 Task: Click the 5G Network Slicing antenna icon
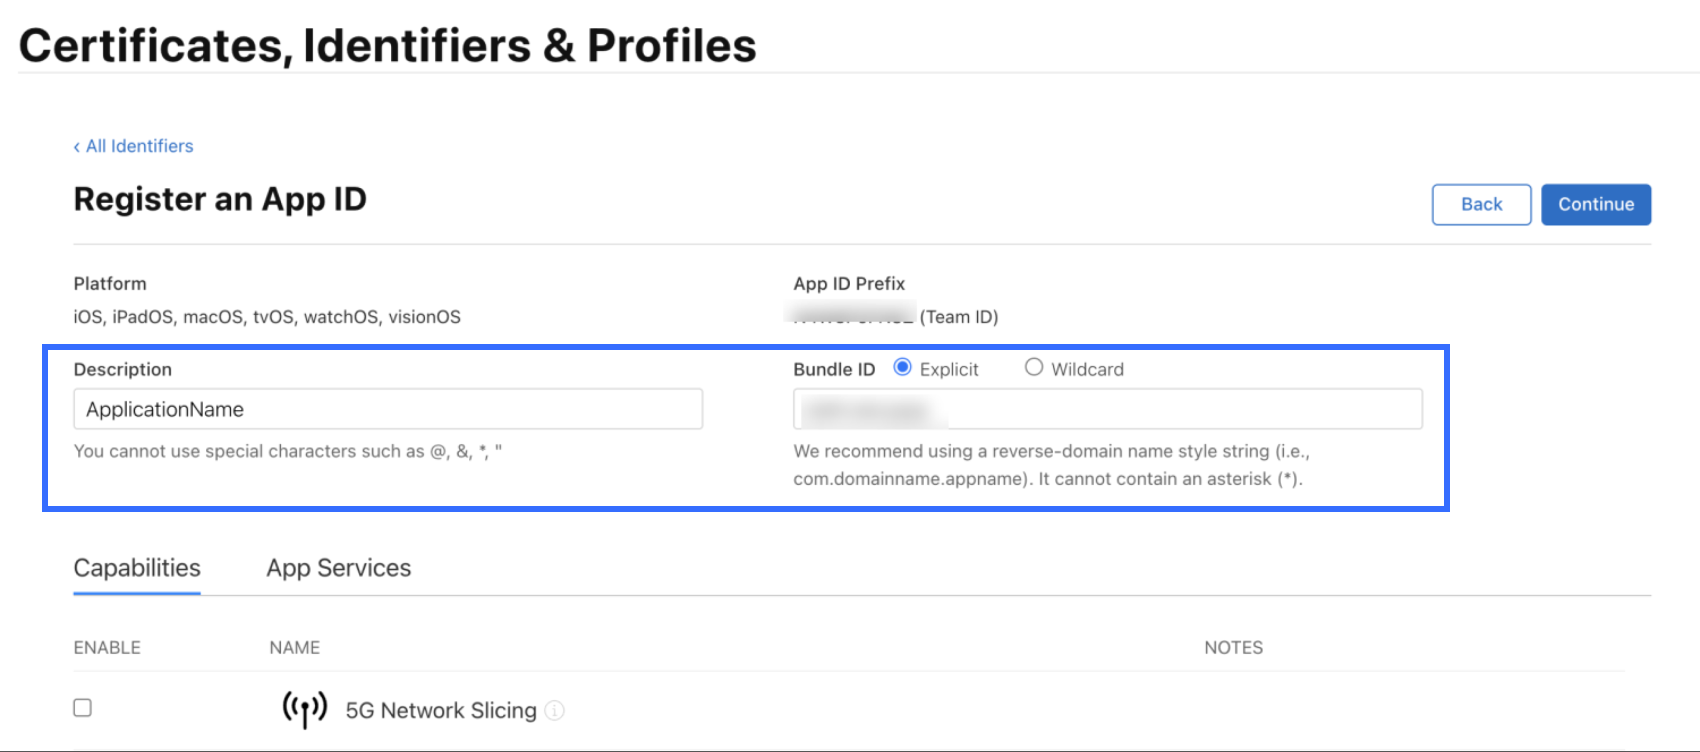(x=304, y=709)
